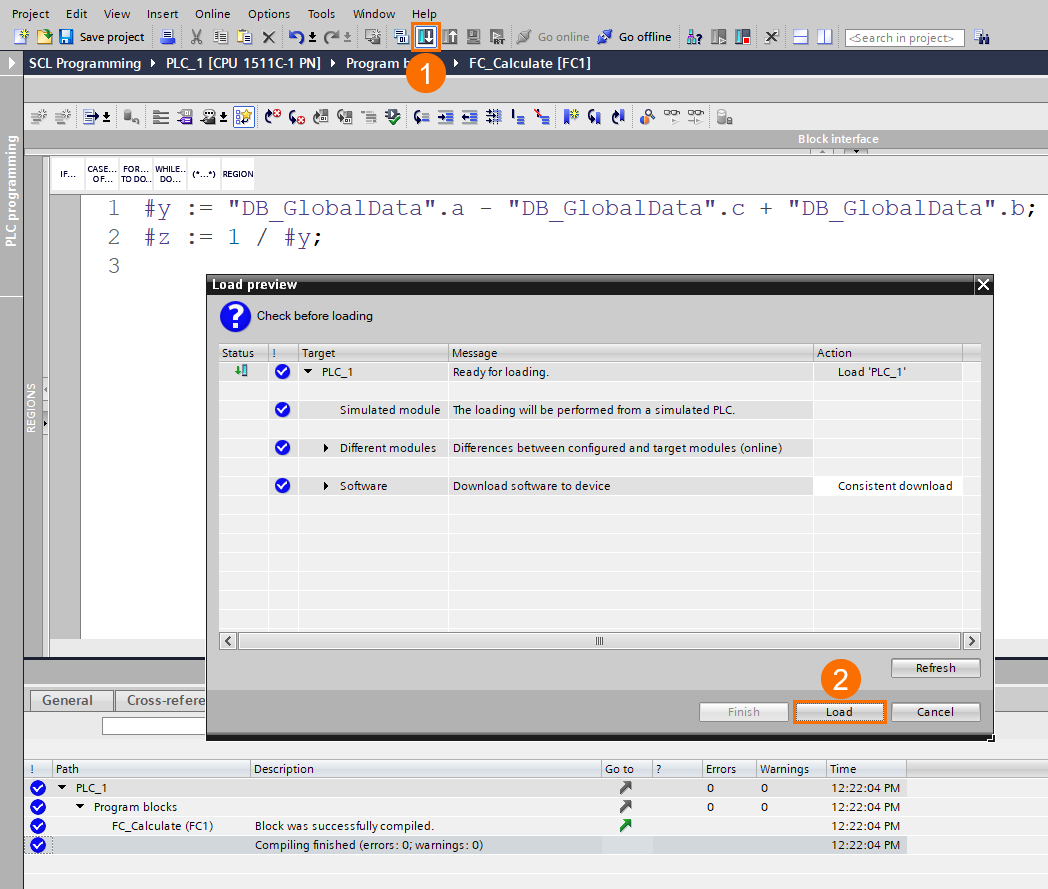Switch to the Cross-references tab
1048x889 pixels.
tap(160, 701)
